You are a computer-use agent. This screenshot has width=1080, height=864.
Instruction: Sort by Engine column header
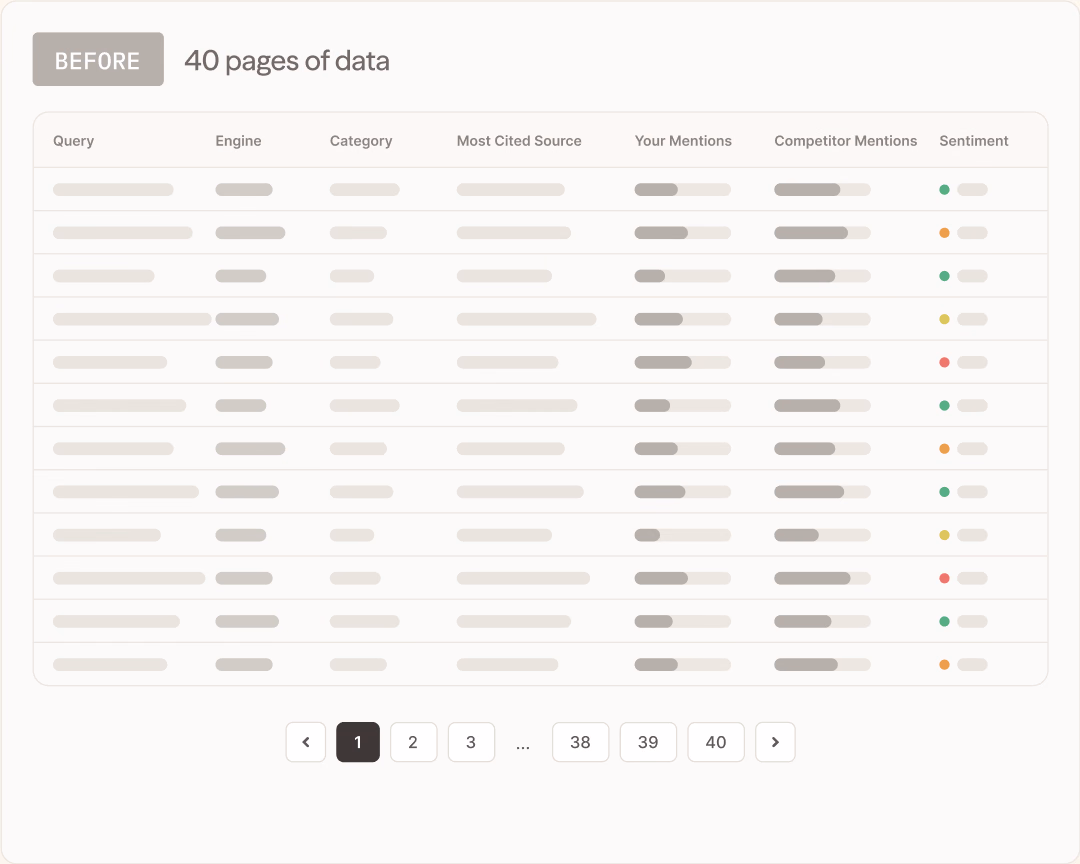[x=238, y=141]
